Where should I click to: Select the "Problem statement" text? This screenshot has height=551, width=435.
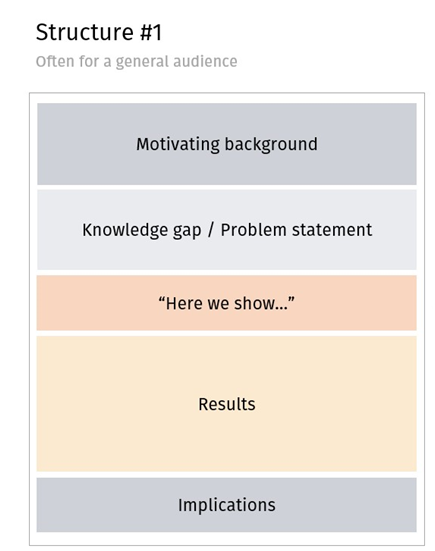(296, 230)
